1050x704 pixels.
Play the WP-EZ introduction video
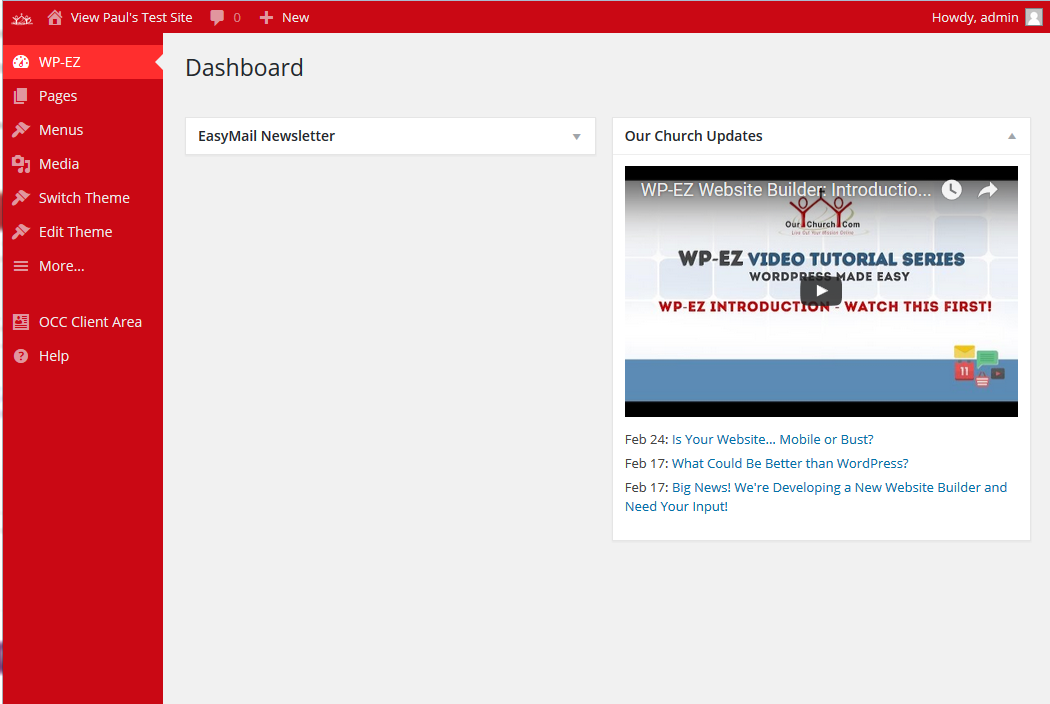[821, 291]
